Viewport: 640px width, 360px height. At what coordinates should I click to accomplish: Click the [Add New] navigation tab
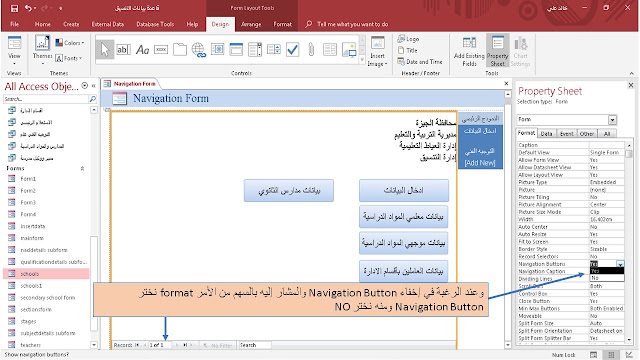coord(480,163)
